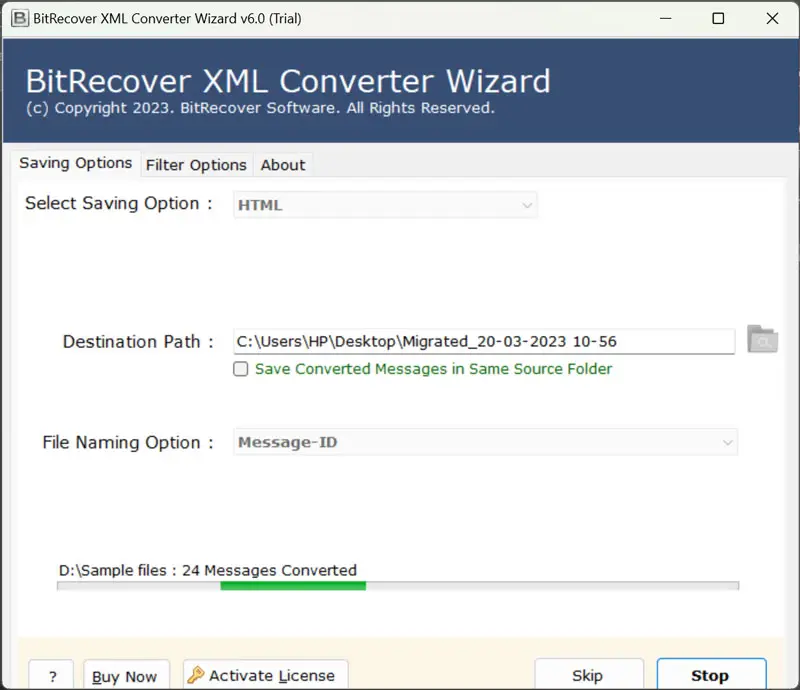
Task: Click the Activate License button text
Action: pyautogui.click(x=271, y=675)
